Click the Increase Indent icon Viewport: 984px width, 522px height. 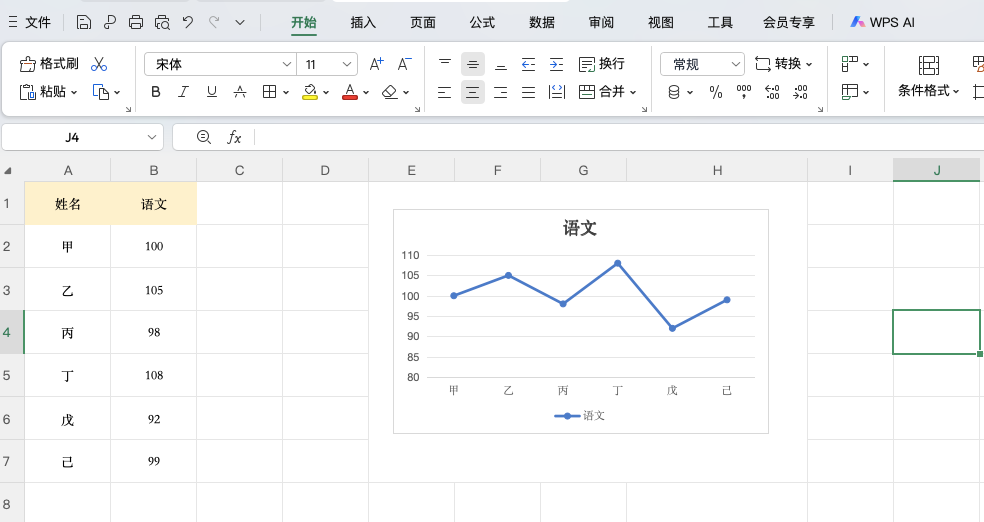click(556, 64)
